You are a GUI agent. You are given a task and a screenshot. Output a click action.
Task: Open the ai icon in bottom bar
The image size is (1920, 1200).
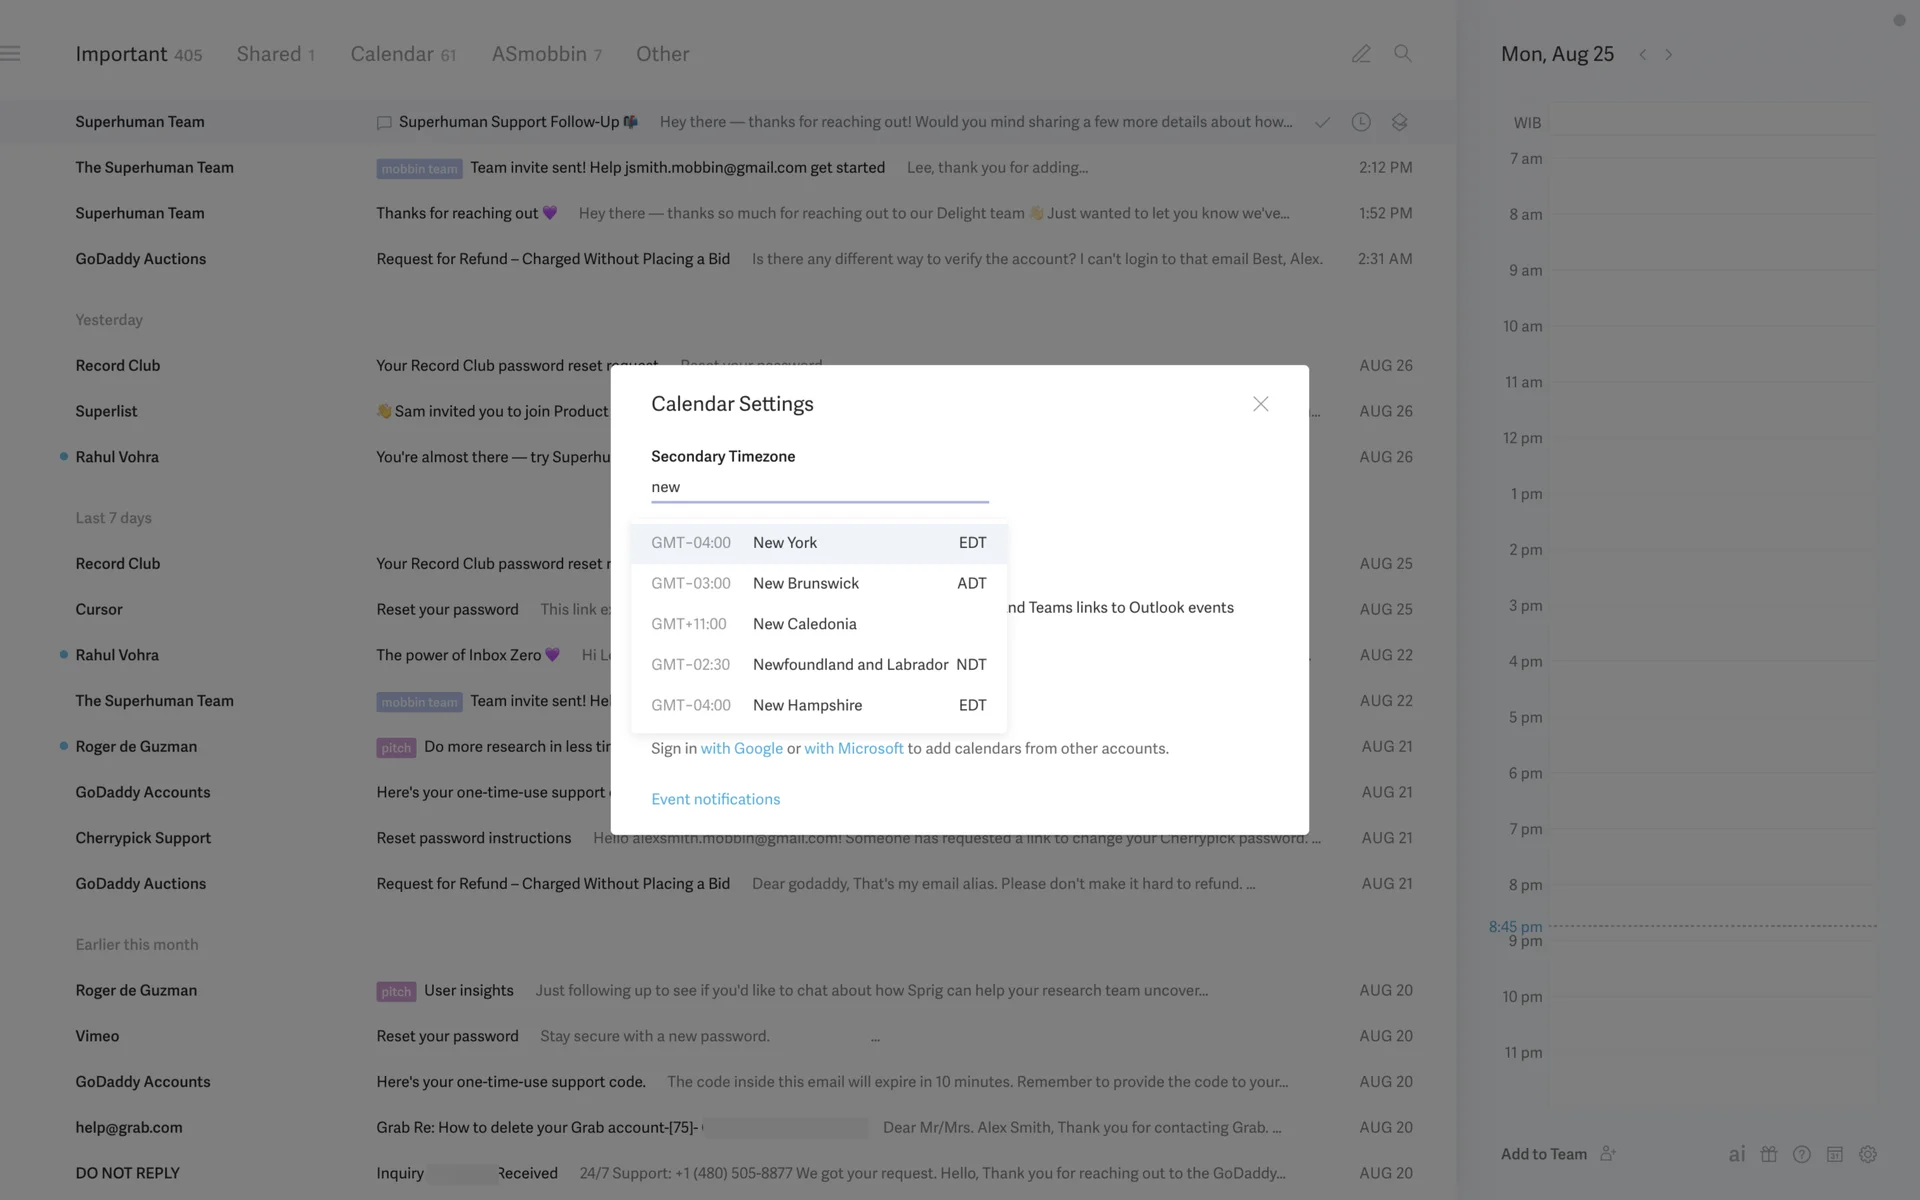[x=1737, y=1154]
